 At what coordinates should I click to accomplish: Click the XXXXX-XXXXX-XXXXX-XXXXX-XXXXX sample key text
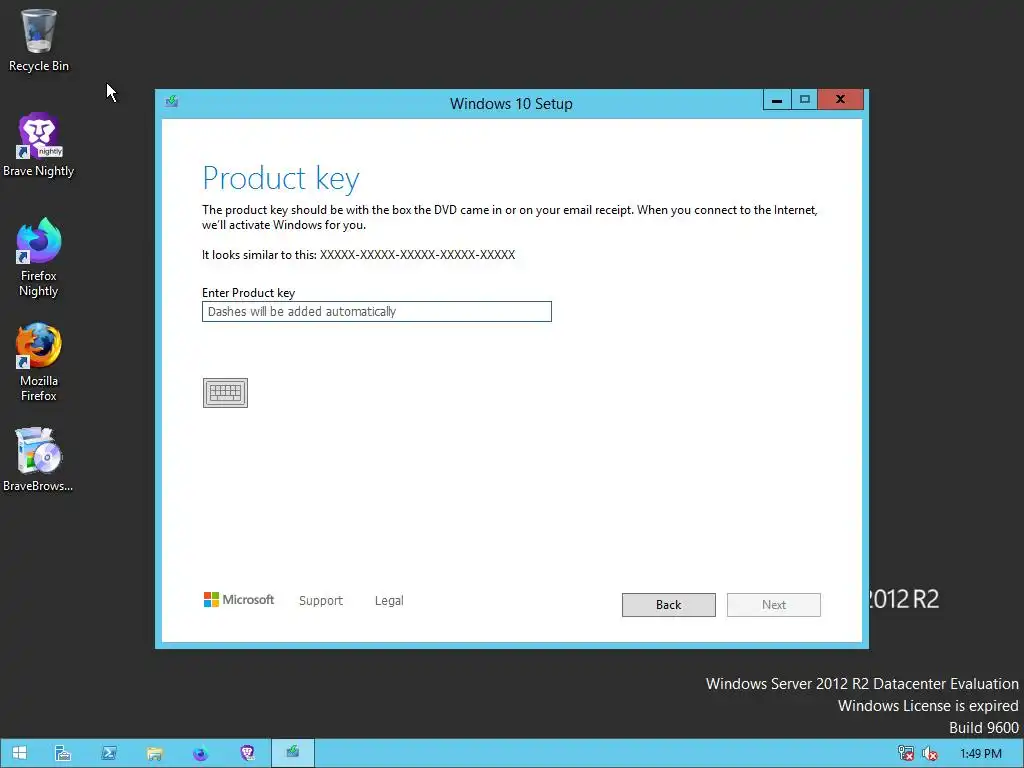click(x=417, y=255)
